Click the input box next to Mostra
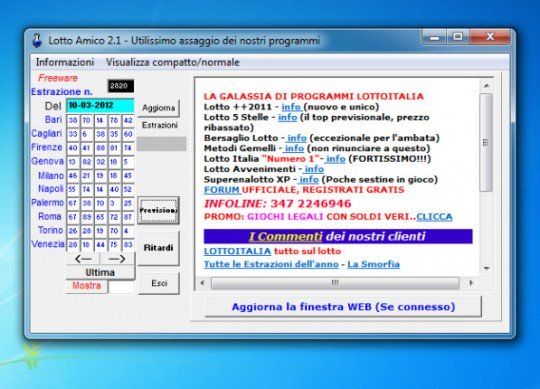 coord(121,287)
